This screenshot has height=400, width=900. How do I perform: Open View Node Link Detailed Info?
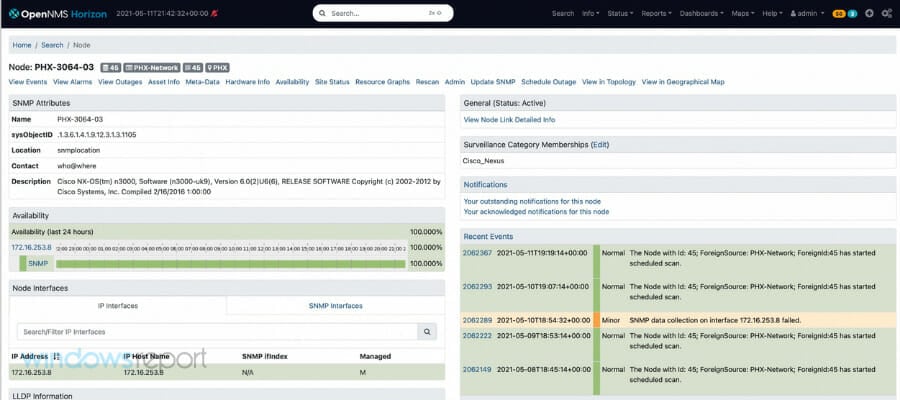pos(509,120)
